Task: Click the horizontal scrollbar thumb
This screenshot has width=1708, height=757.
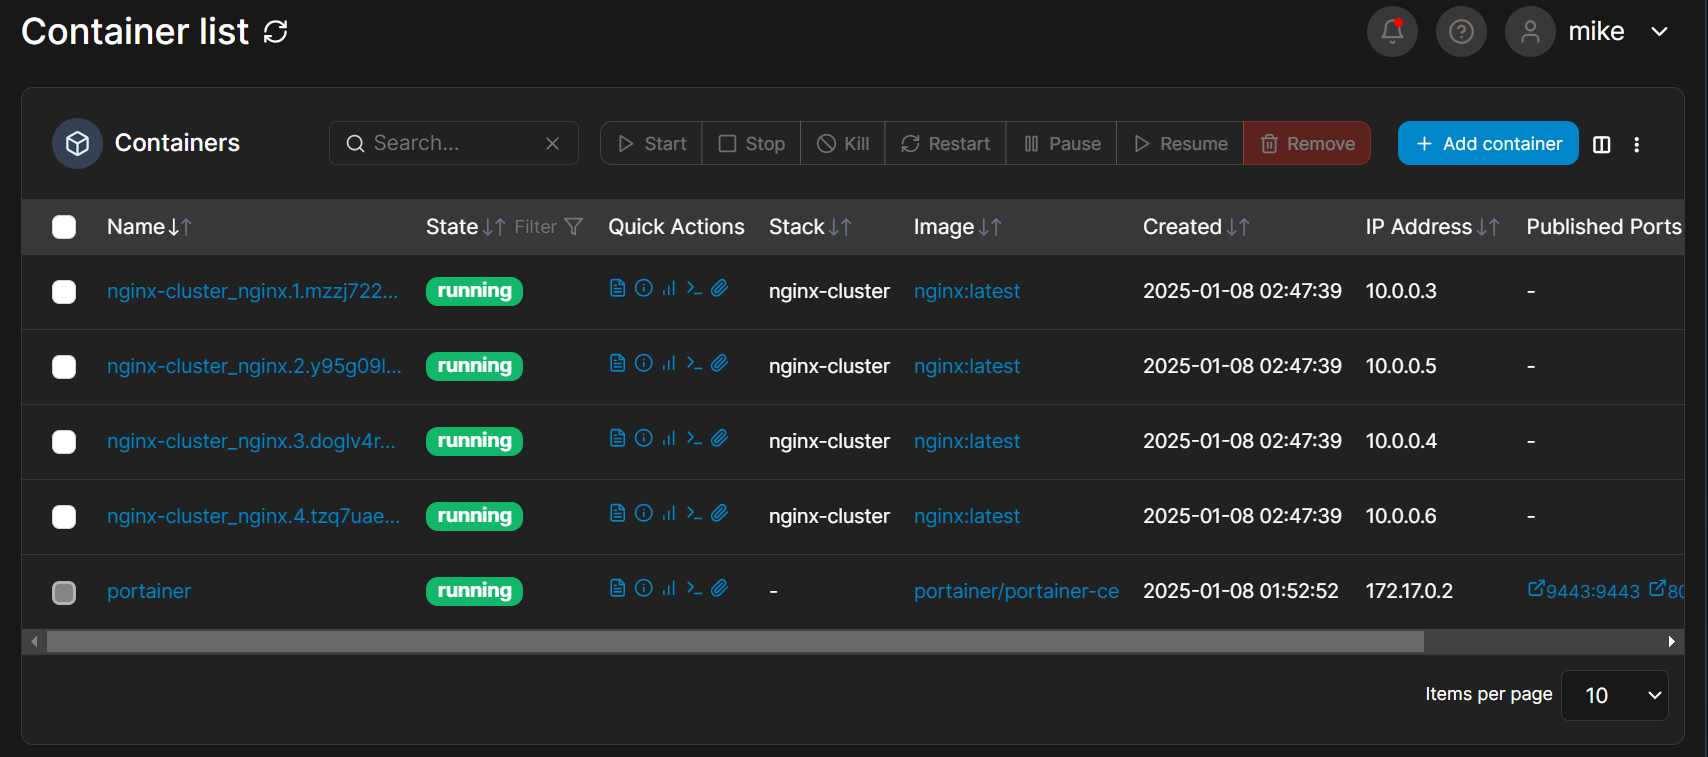Action: click(735, 642)
